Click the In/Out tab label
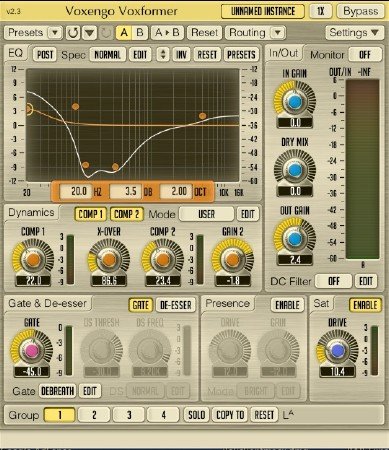The width and height of the screenshot is (389, 450). 284,53
